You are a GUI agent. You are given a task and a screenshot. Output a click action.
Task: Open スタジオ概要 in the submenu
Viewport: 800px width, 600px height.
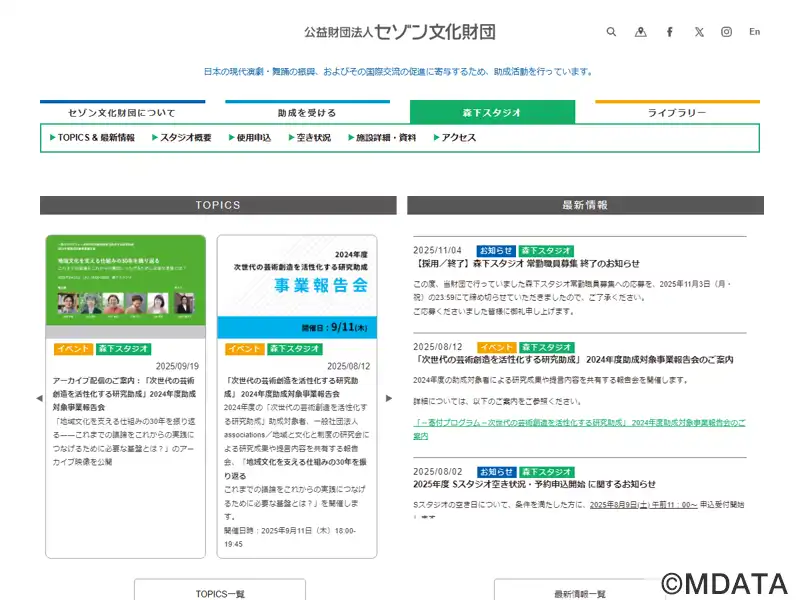pyautogui.click(x=185, y=138)
